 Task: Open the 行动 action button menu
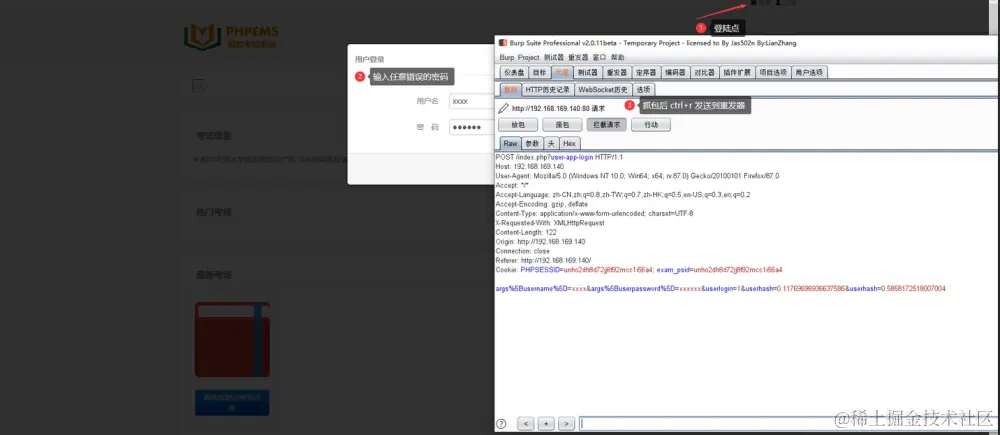(651, 125)
